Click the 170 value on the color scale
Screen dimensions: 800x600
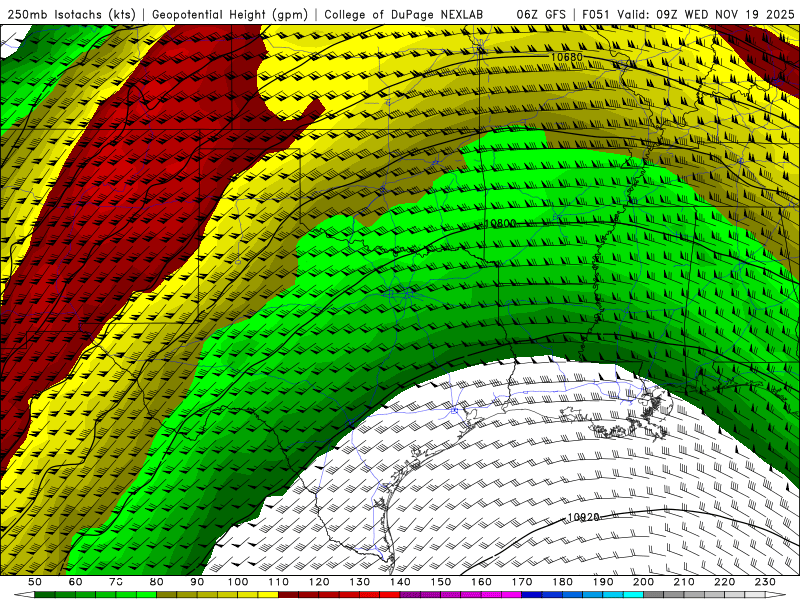coord(522,582)
